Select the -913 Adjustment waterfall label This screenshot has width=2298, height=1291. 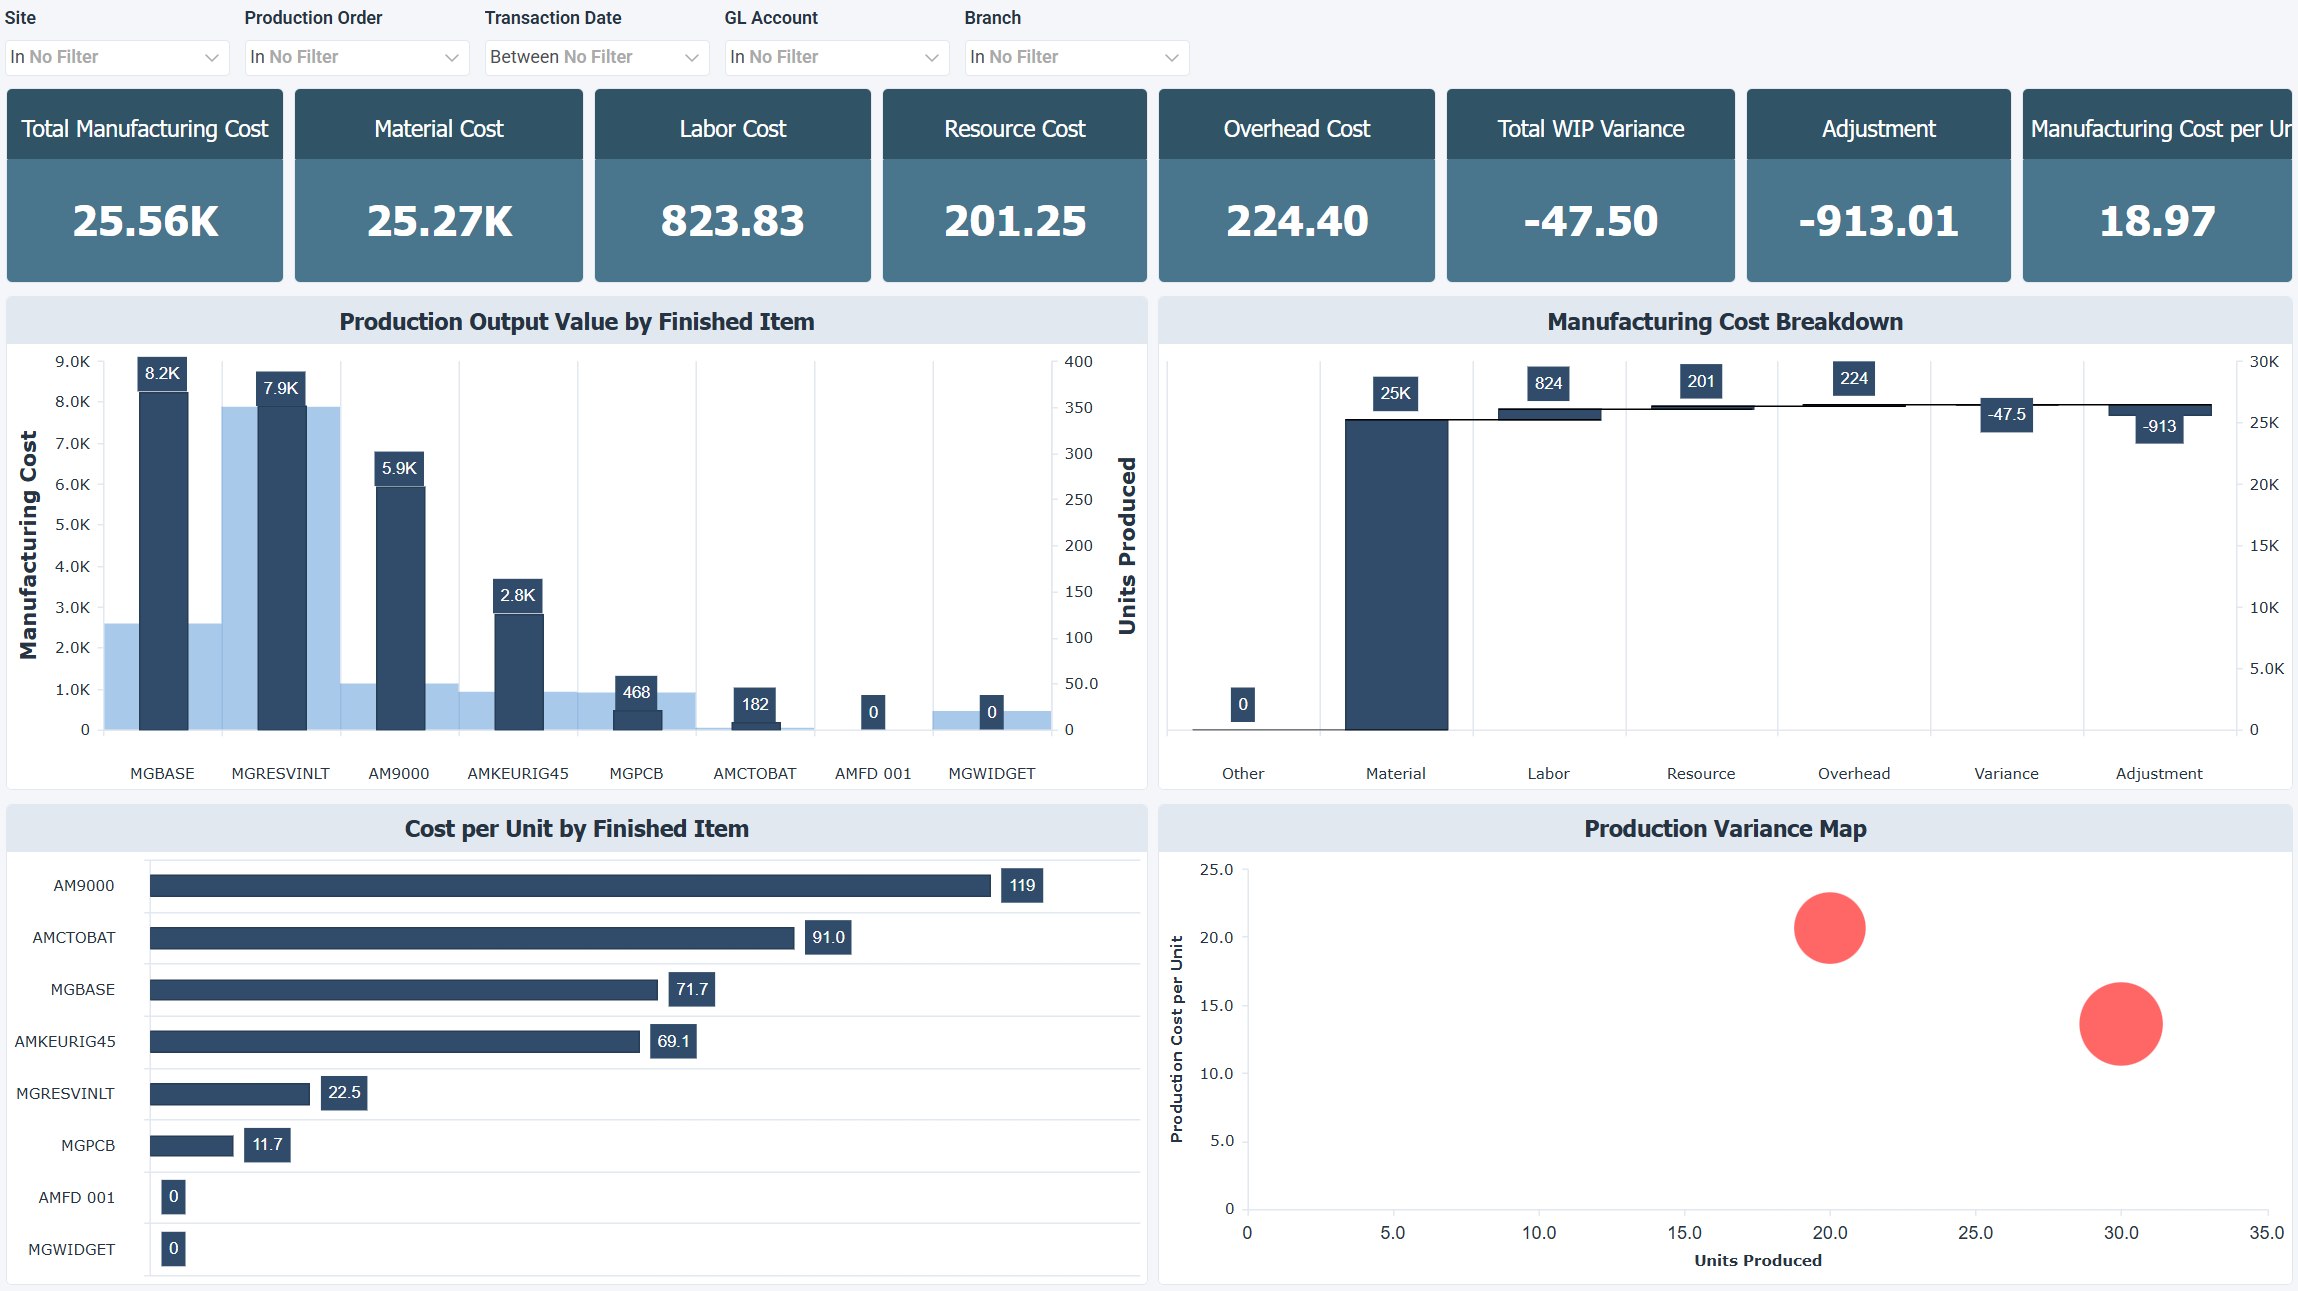(2159, 427)
